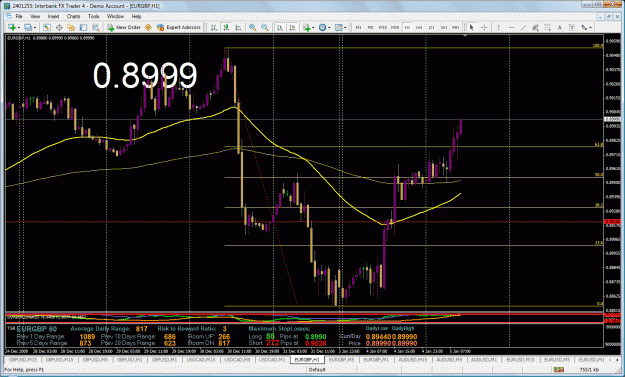Select the Vertical Line drawing tool
This screenshot has height=377, width=625.
tap(499, 27)
